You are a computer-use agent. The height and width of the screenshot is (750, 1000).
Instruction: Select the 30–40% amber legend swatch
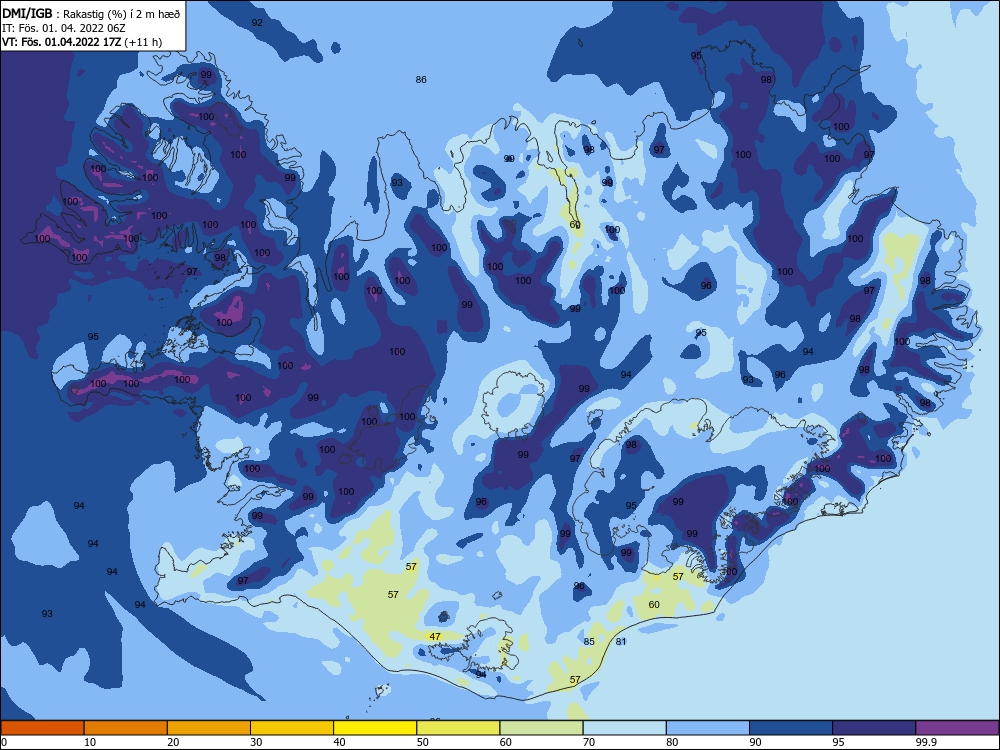tap(292, 728)
